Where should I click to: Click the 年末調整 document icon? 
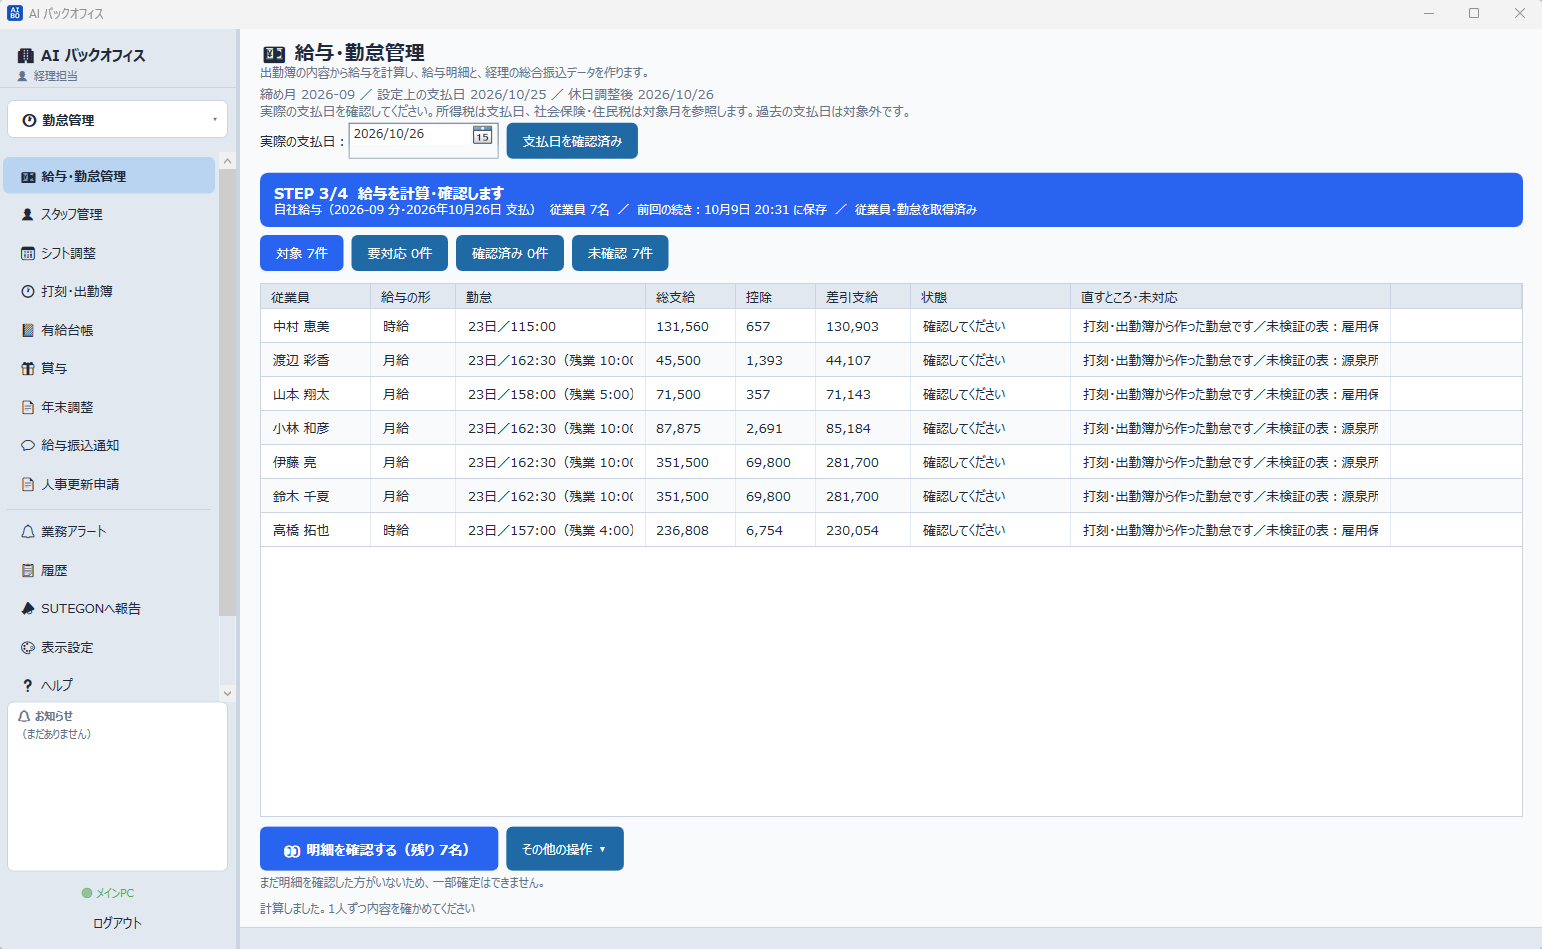coord(28,407)
